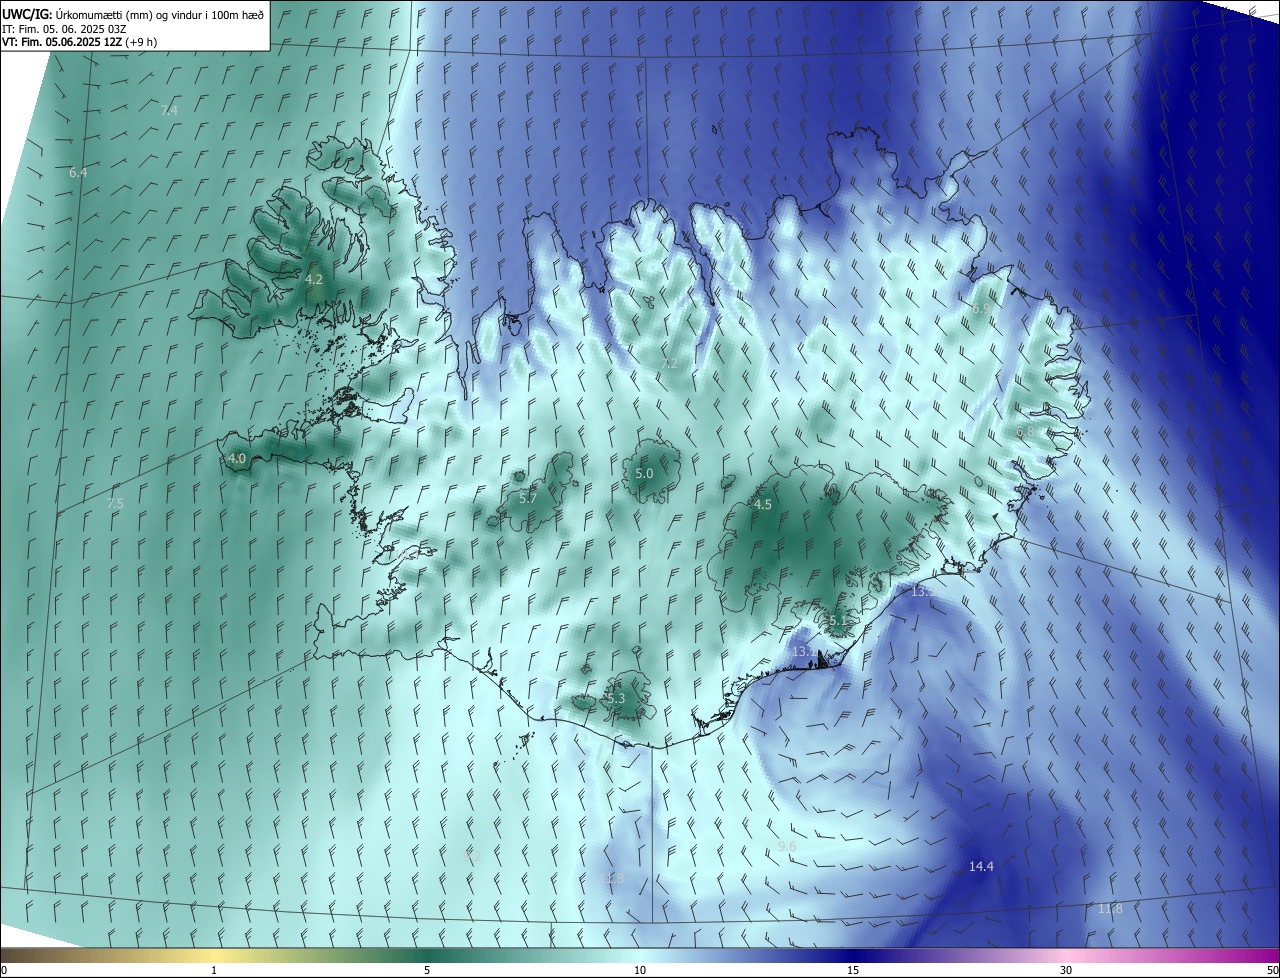Click the 5.3 value label
Viewport: 1280px width, 978px height.
pyautogui.click(x=615, y=699)
